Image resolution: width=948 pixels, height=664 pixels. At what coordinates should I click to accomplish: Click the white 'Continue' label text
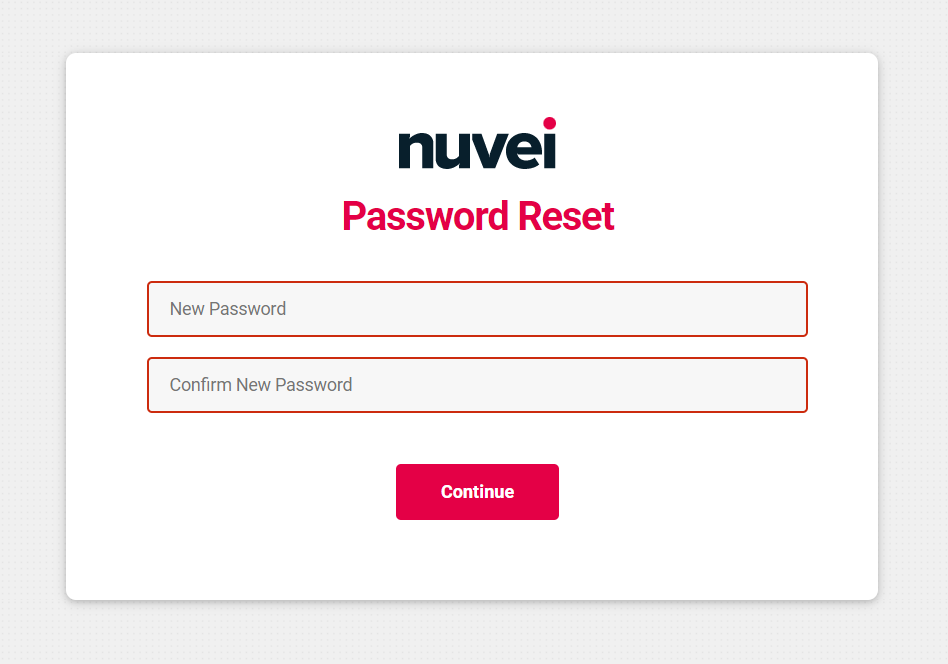tap(477, 492)
